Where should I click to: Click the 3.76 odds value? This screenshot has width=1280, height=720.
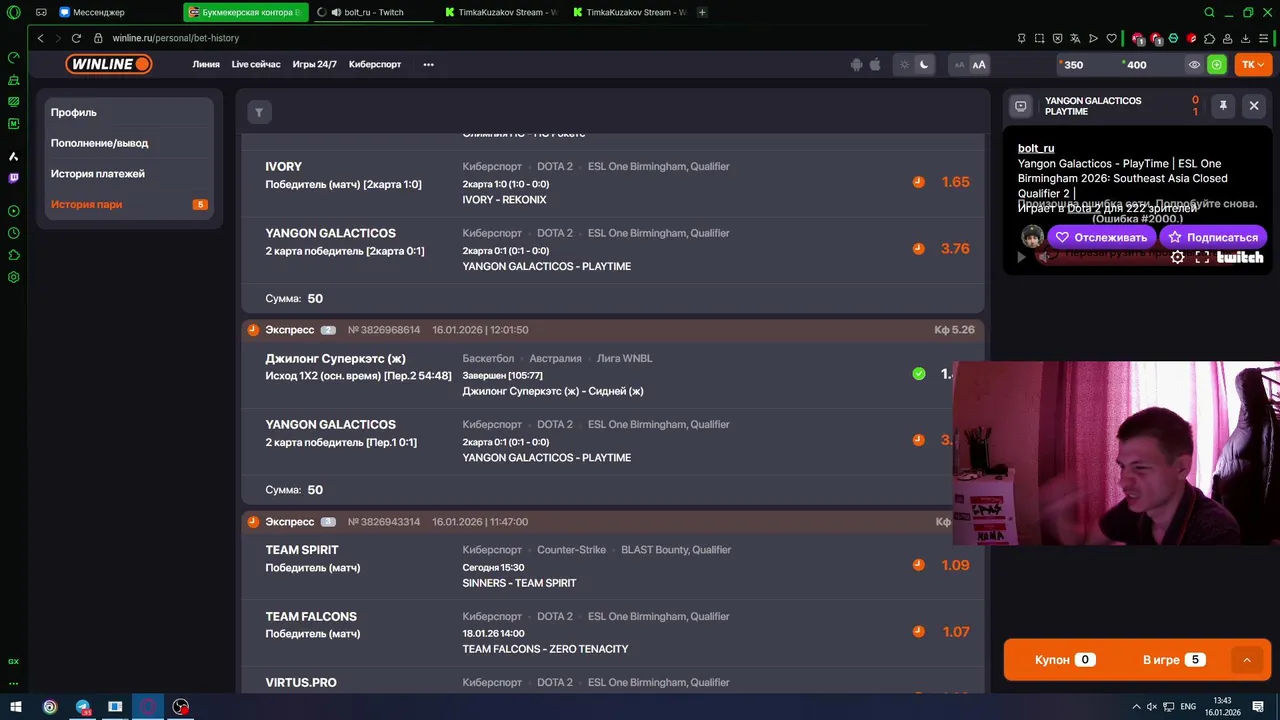pyautogui.click(x=955, y=249)
